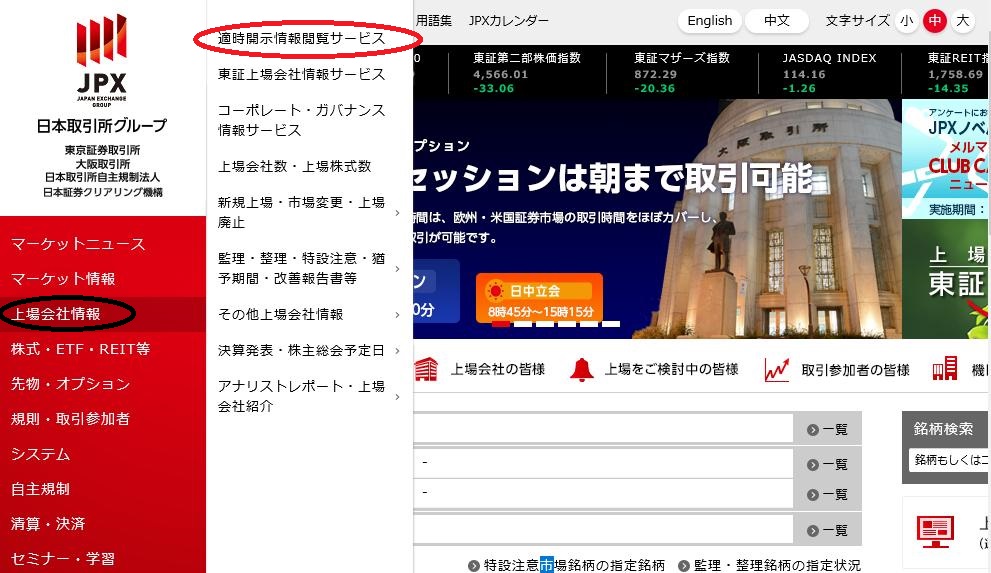This screenshot has width=991, height=573.
Task: Open 適時開示情報閲覧サービス link
Action: [301, 39]
